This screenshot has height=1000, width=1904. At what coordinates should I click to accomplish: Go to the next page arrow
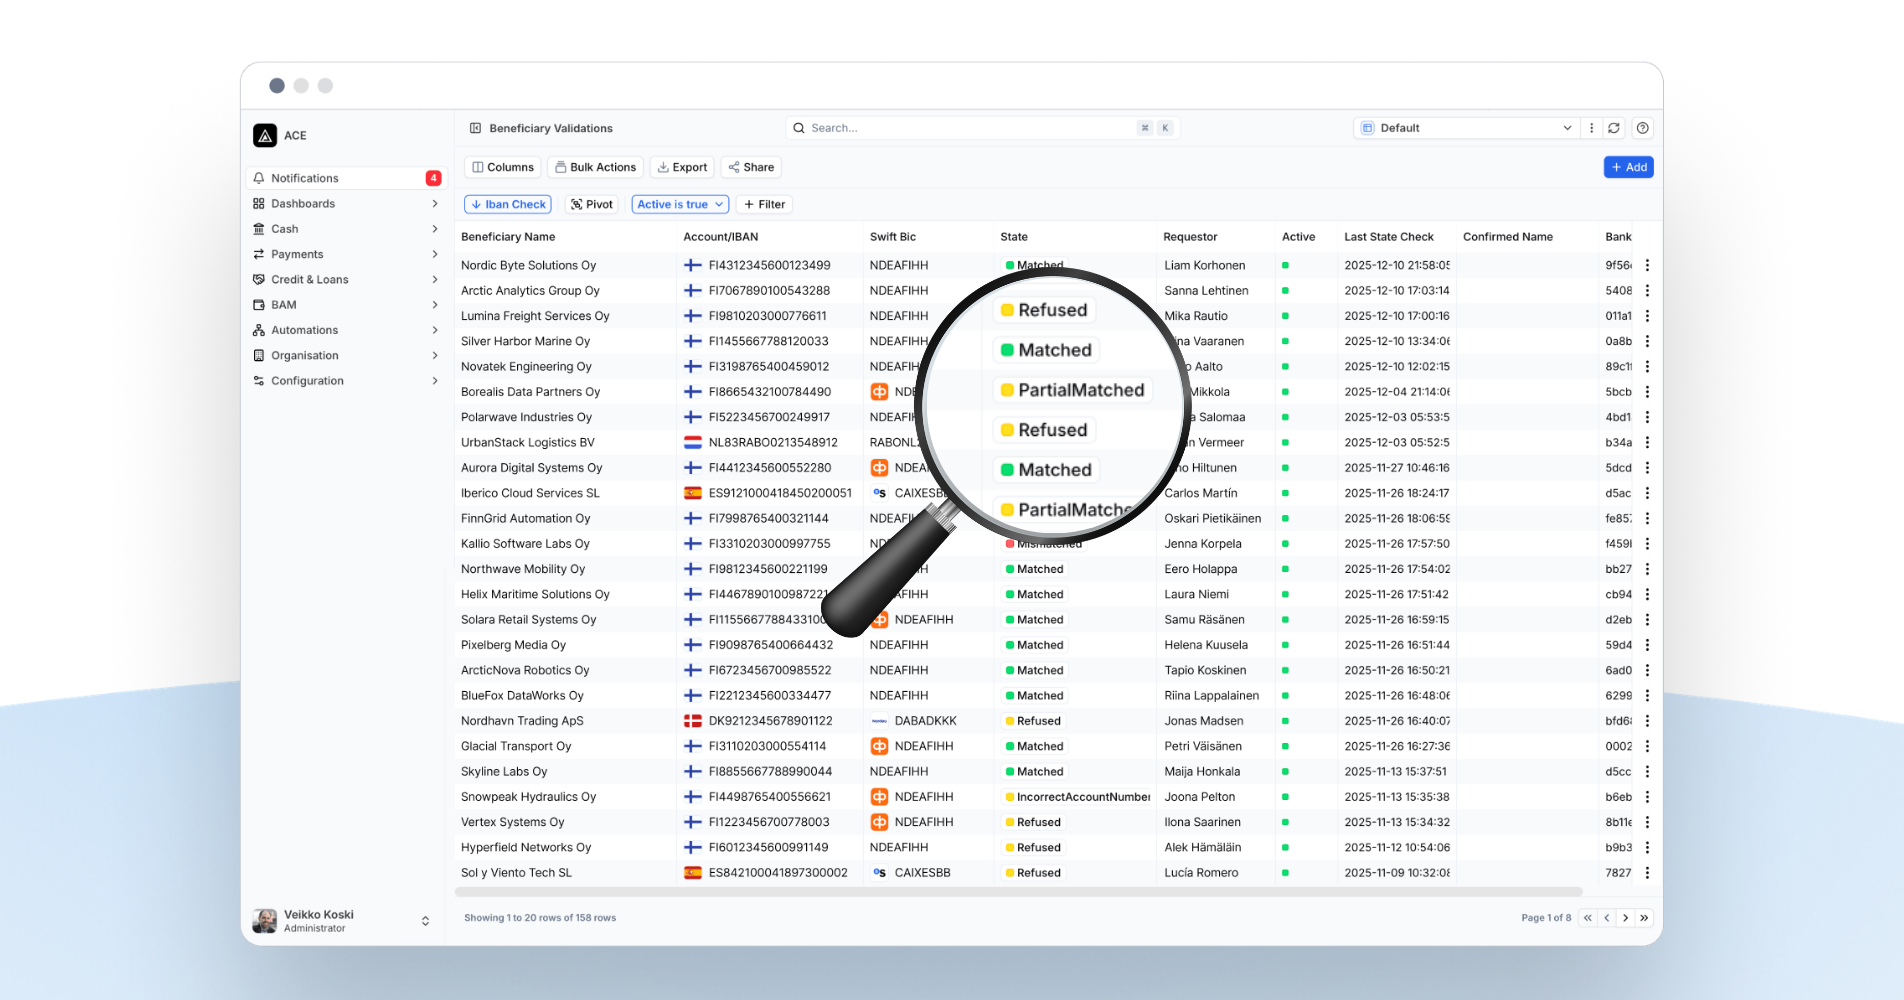tap(1625, 918)
